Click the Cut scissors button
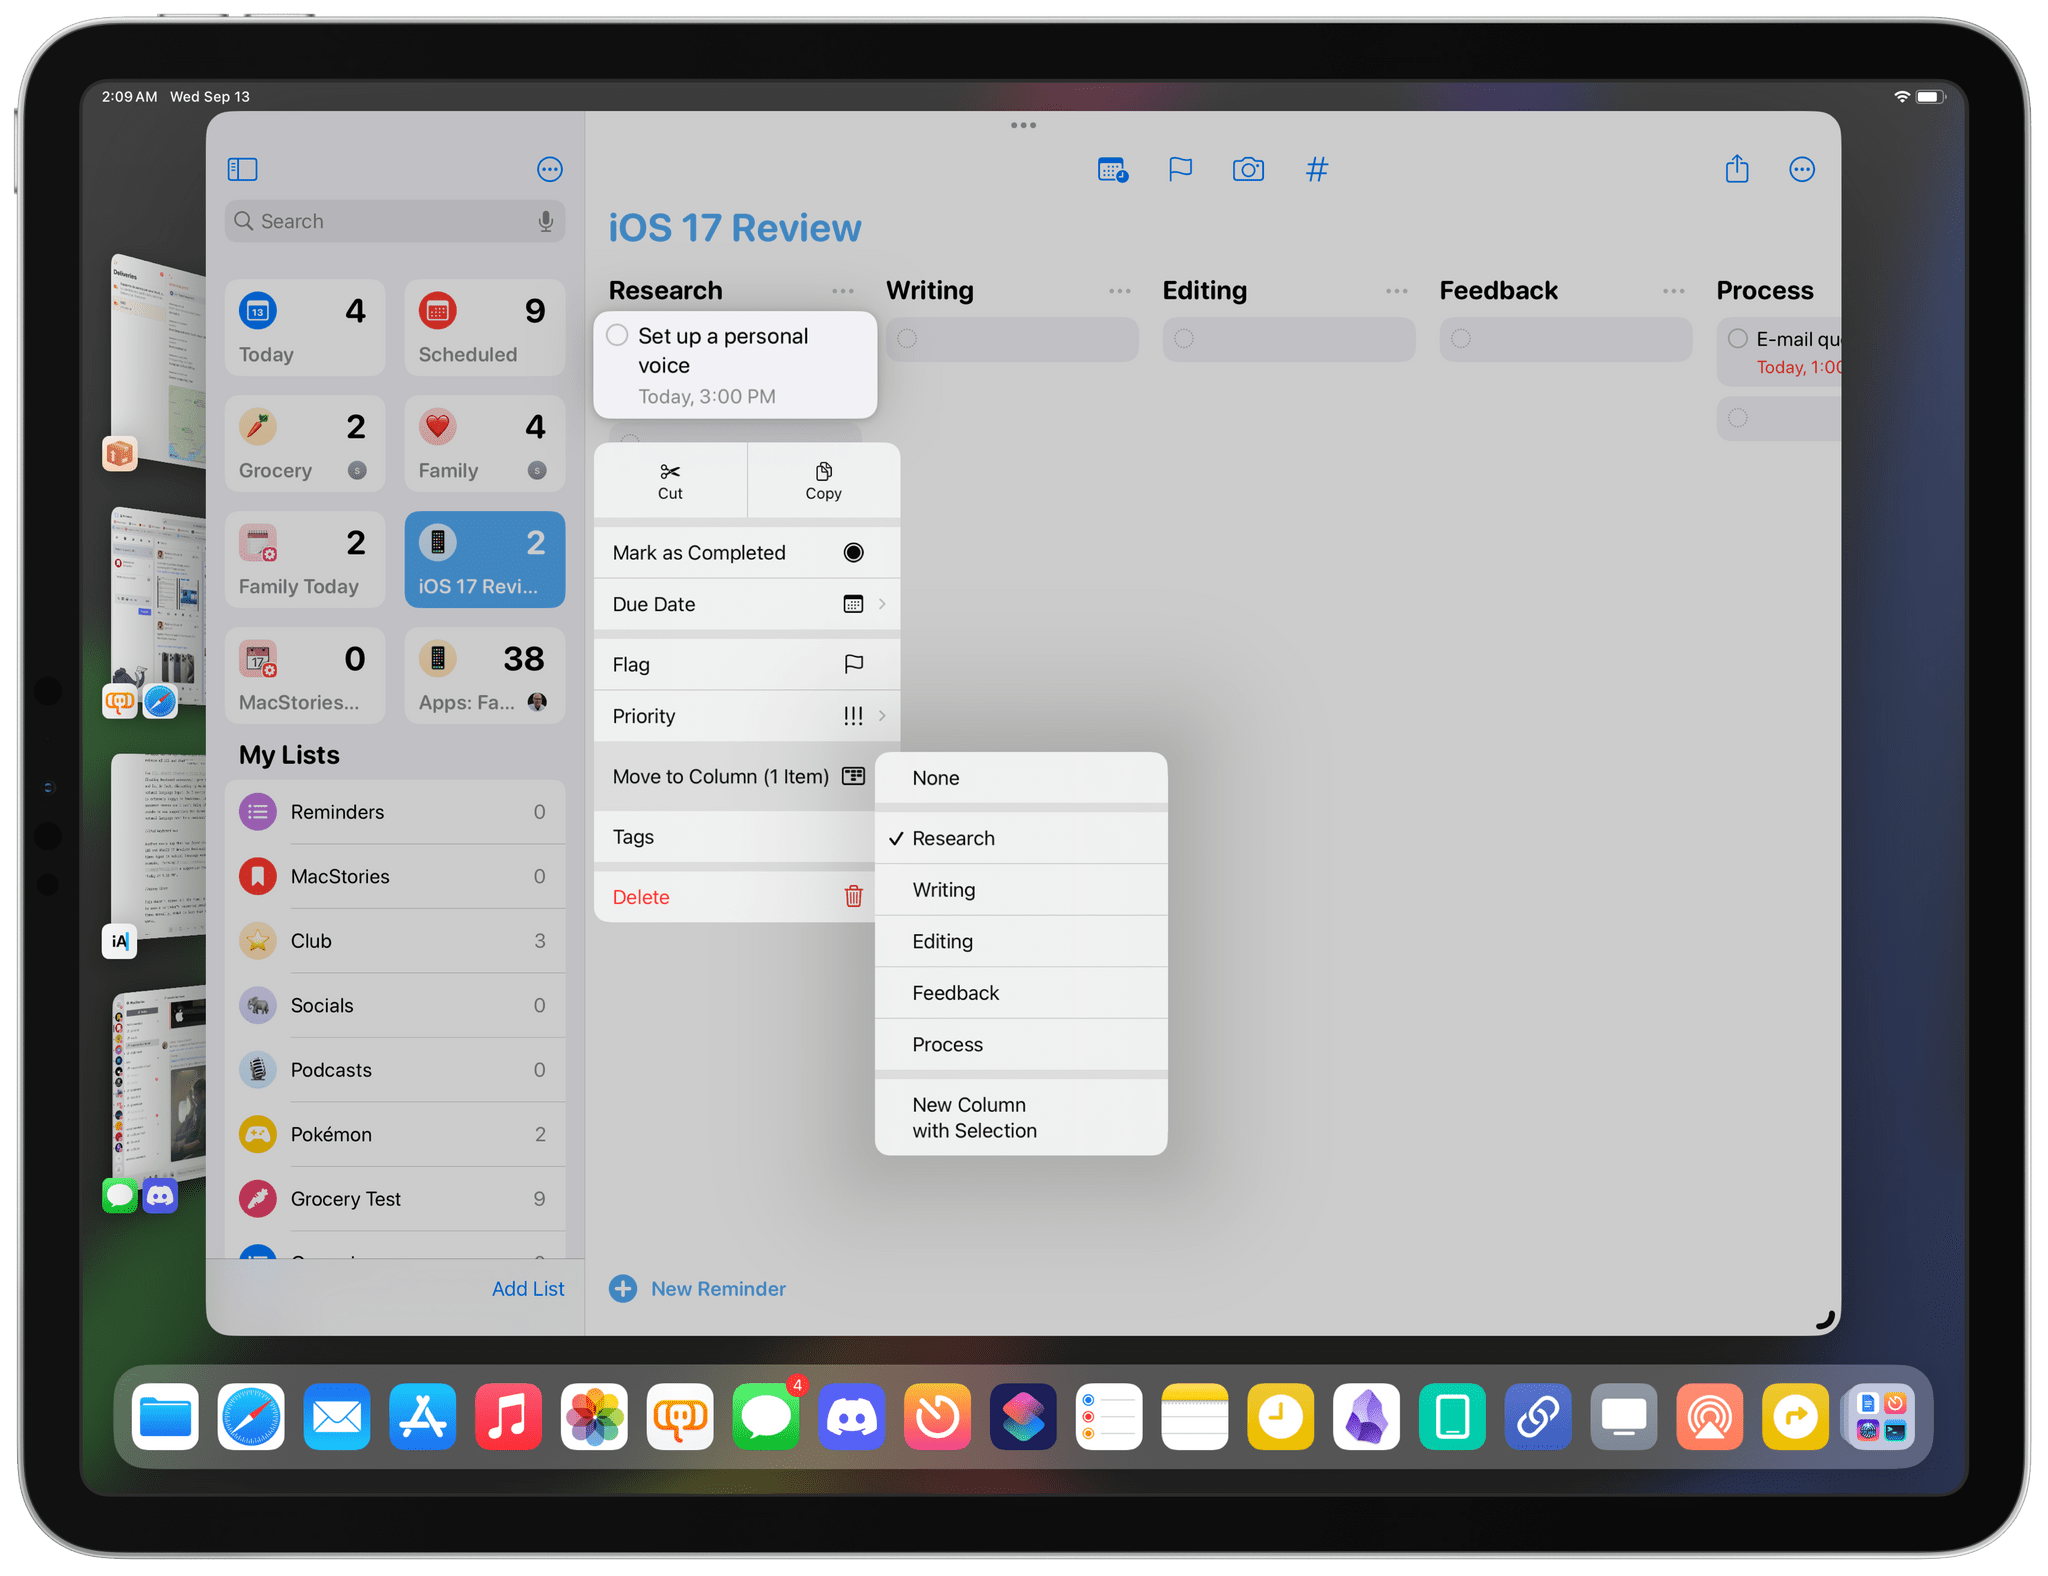Screen dimensions: 2048x1576 tap(670, 481)
